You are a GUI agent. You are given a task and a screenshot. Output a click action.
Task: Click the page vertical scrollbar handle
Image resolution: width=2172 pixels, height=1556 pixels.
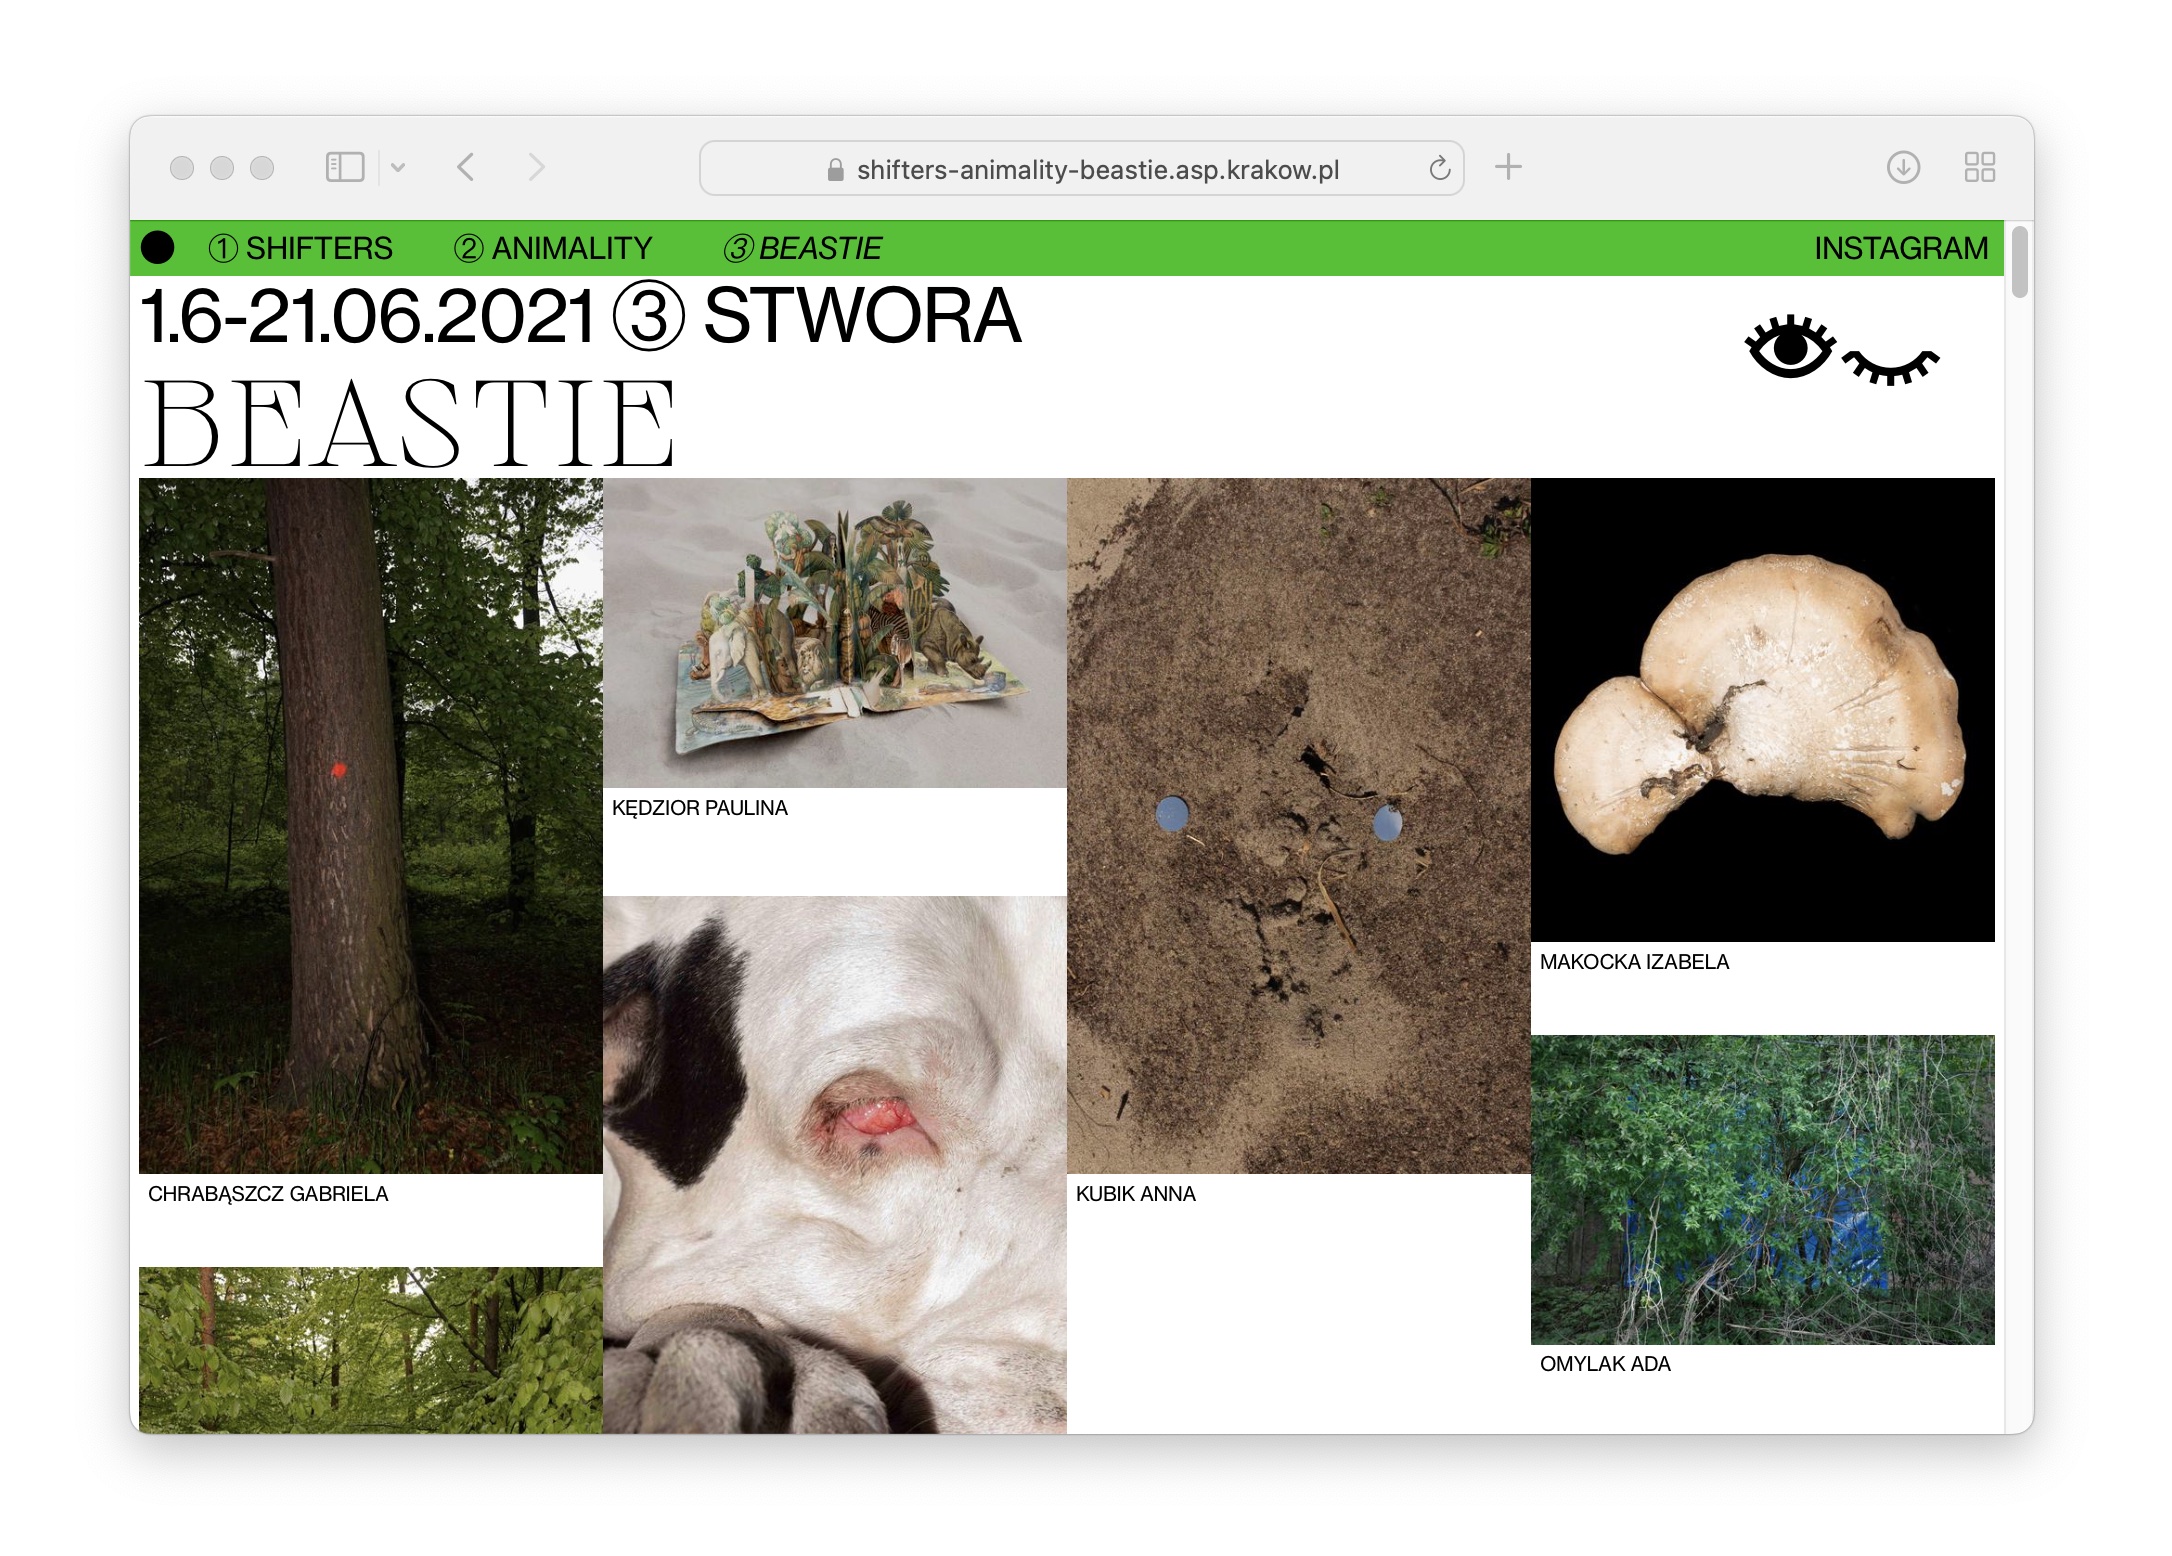pos(2019,262)
